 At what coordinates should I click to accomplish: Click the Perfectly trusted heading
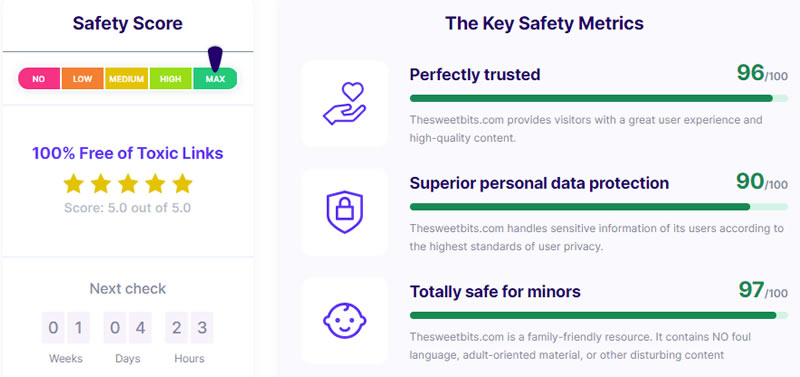point(475,74)
